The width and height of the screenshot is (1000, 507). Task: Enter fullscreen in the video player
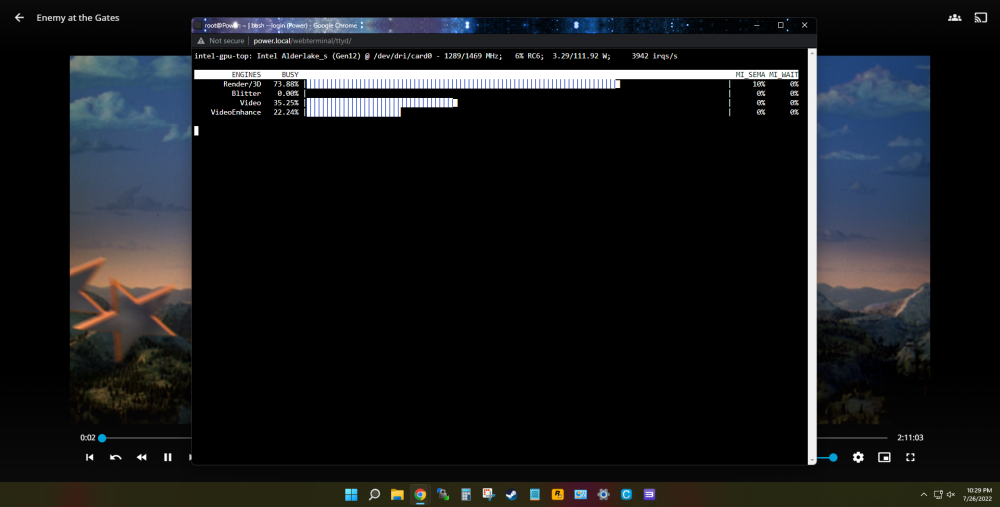(x=910, y=457)
